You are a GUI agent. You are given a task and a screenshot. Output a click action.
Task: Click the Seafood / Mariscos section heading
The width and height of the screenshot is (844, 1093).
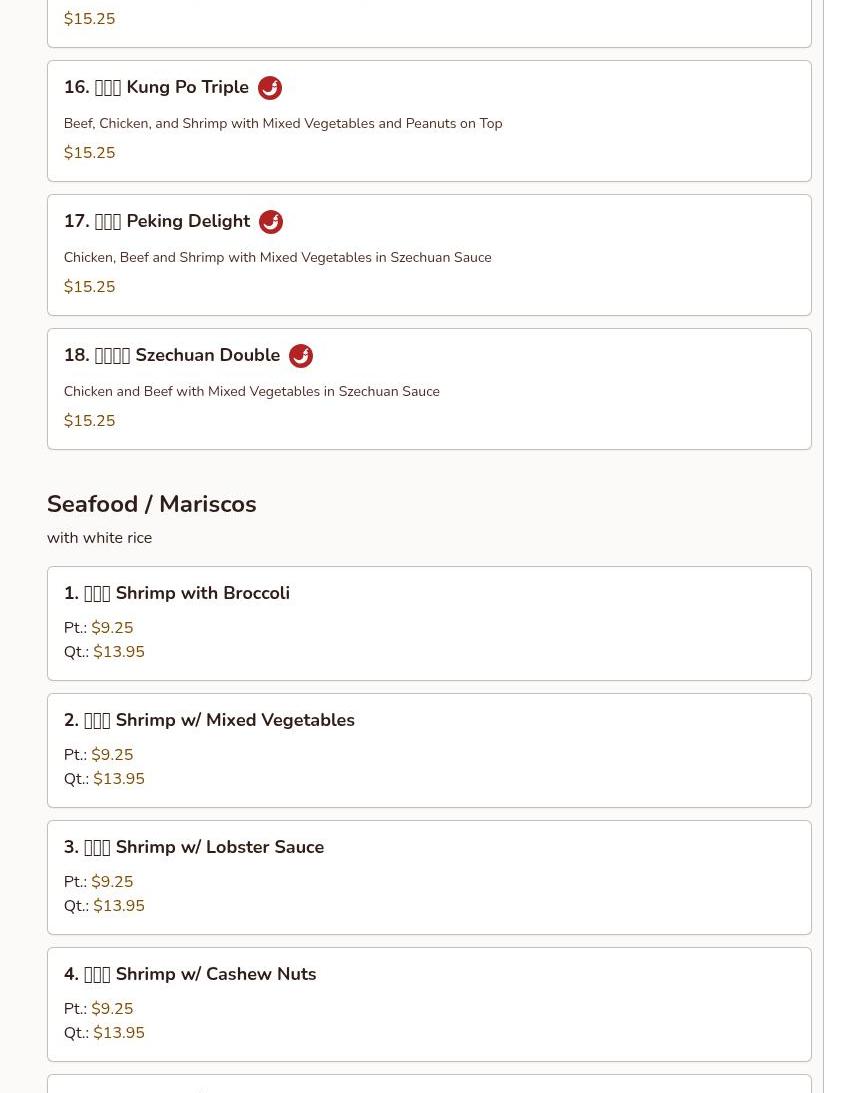click(152, 504)
